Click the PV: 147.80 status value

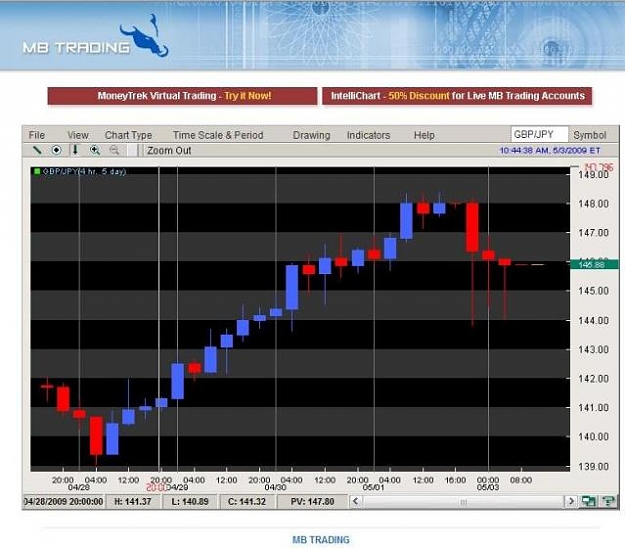click(312, 502)
